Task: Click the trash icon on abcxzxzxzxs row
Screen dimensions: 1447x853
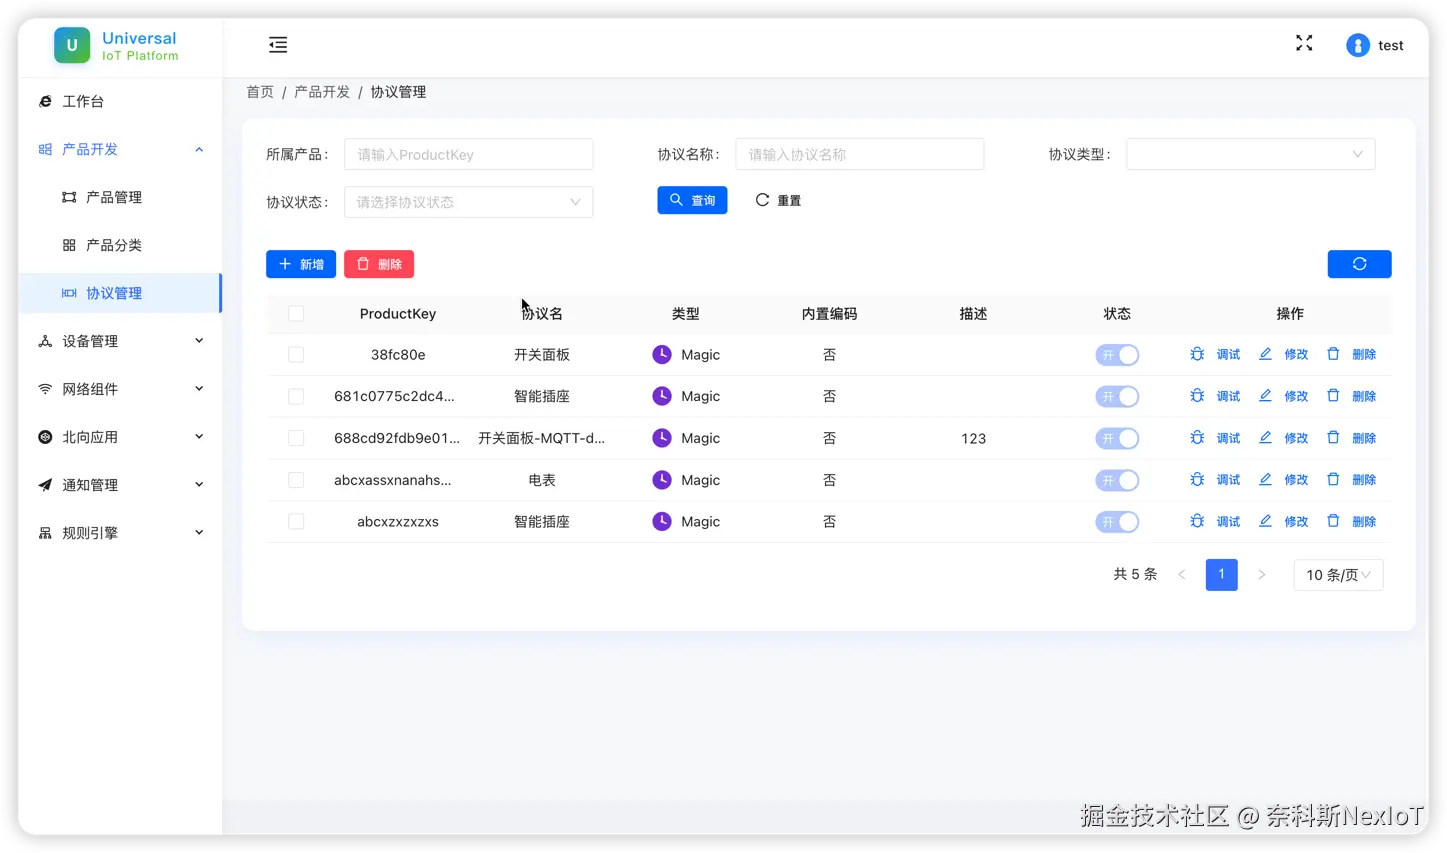Action: [1333, 520]
